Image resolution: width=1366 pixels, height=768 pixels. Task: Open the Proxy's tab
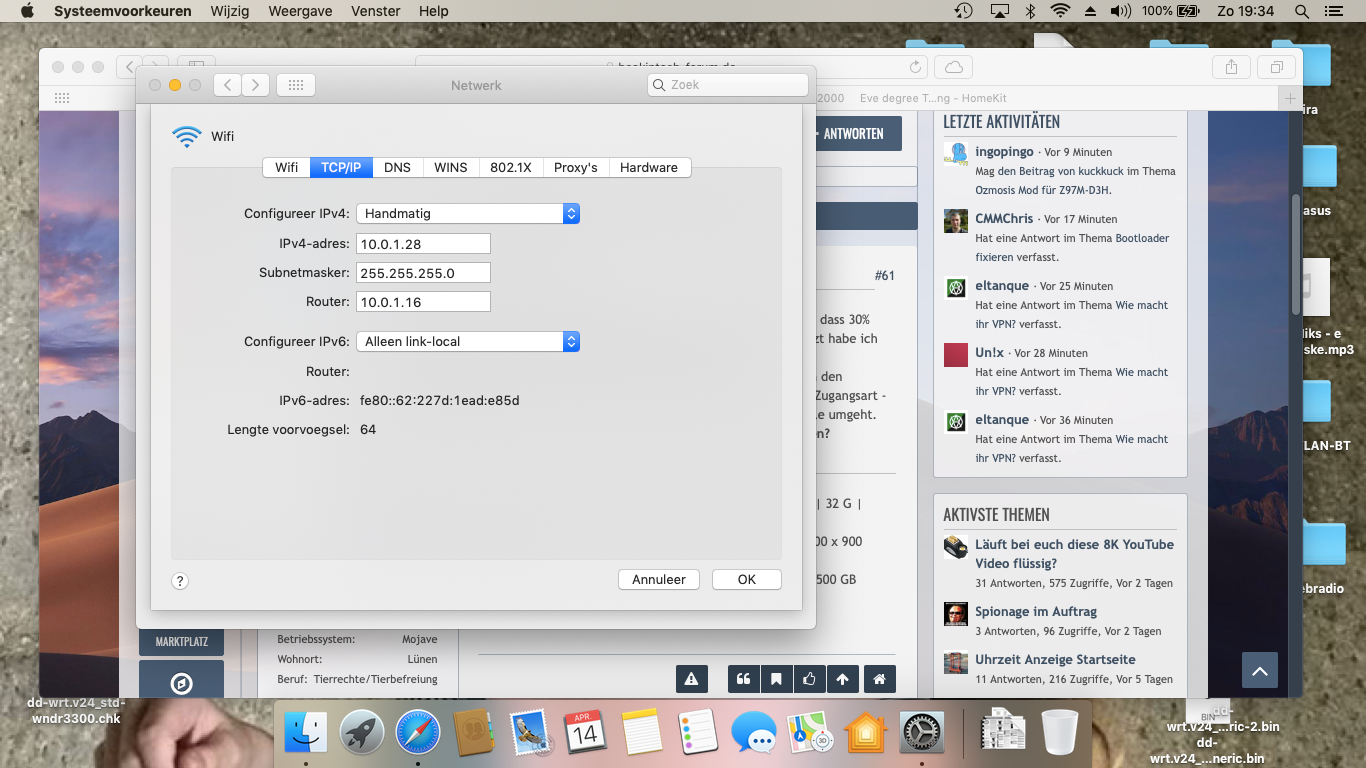tap(575, 167)
